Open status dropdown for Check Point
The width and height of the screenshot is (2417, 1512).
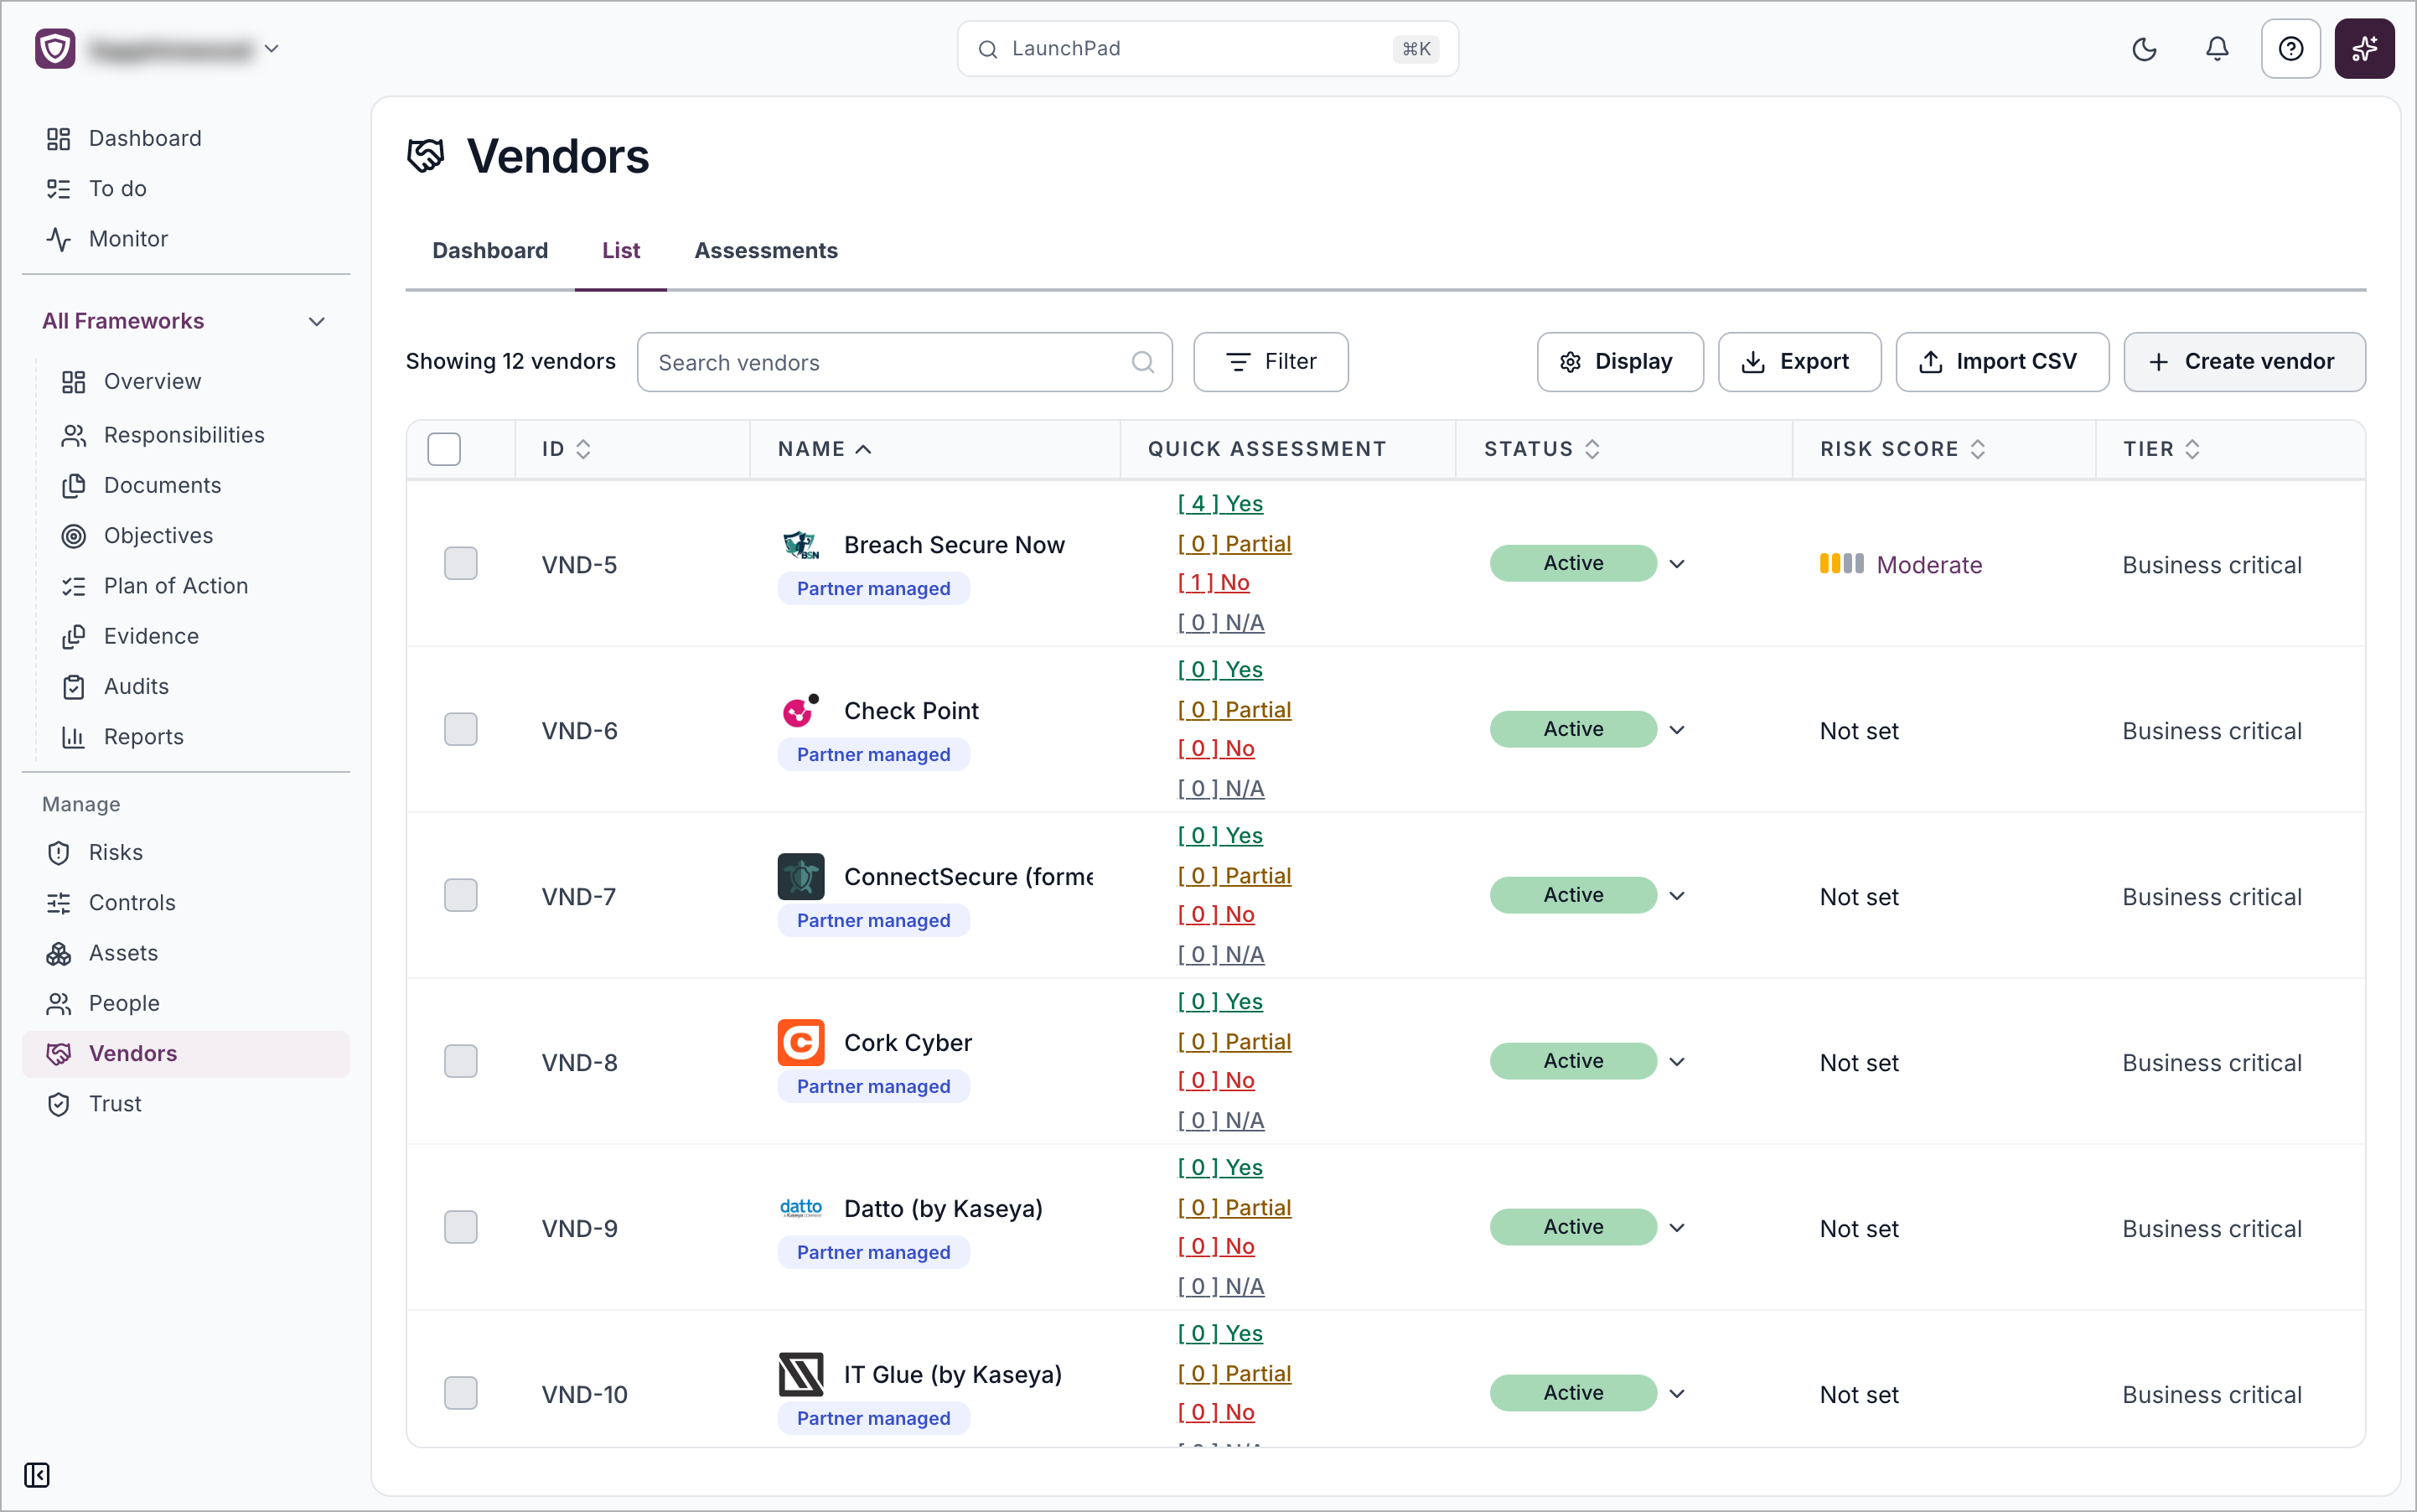point(1677,729)
